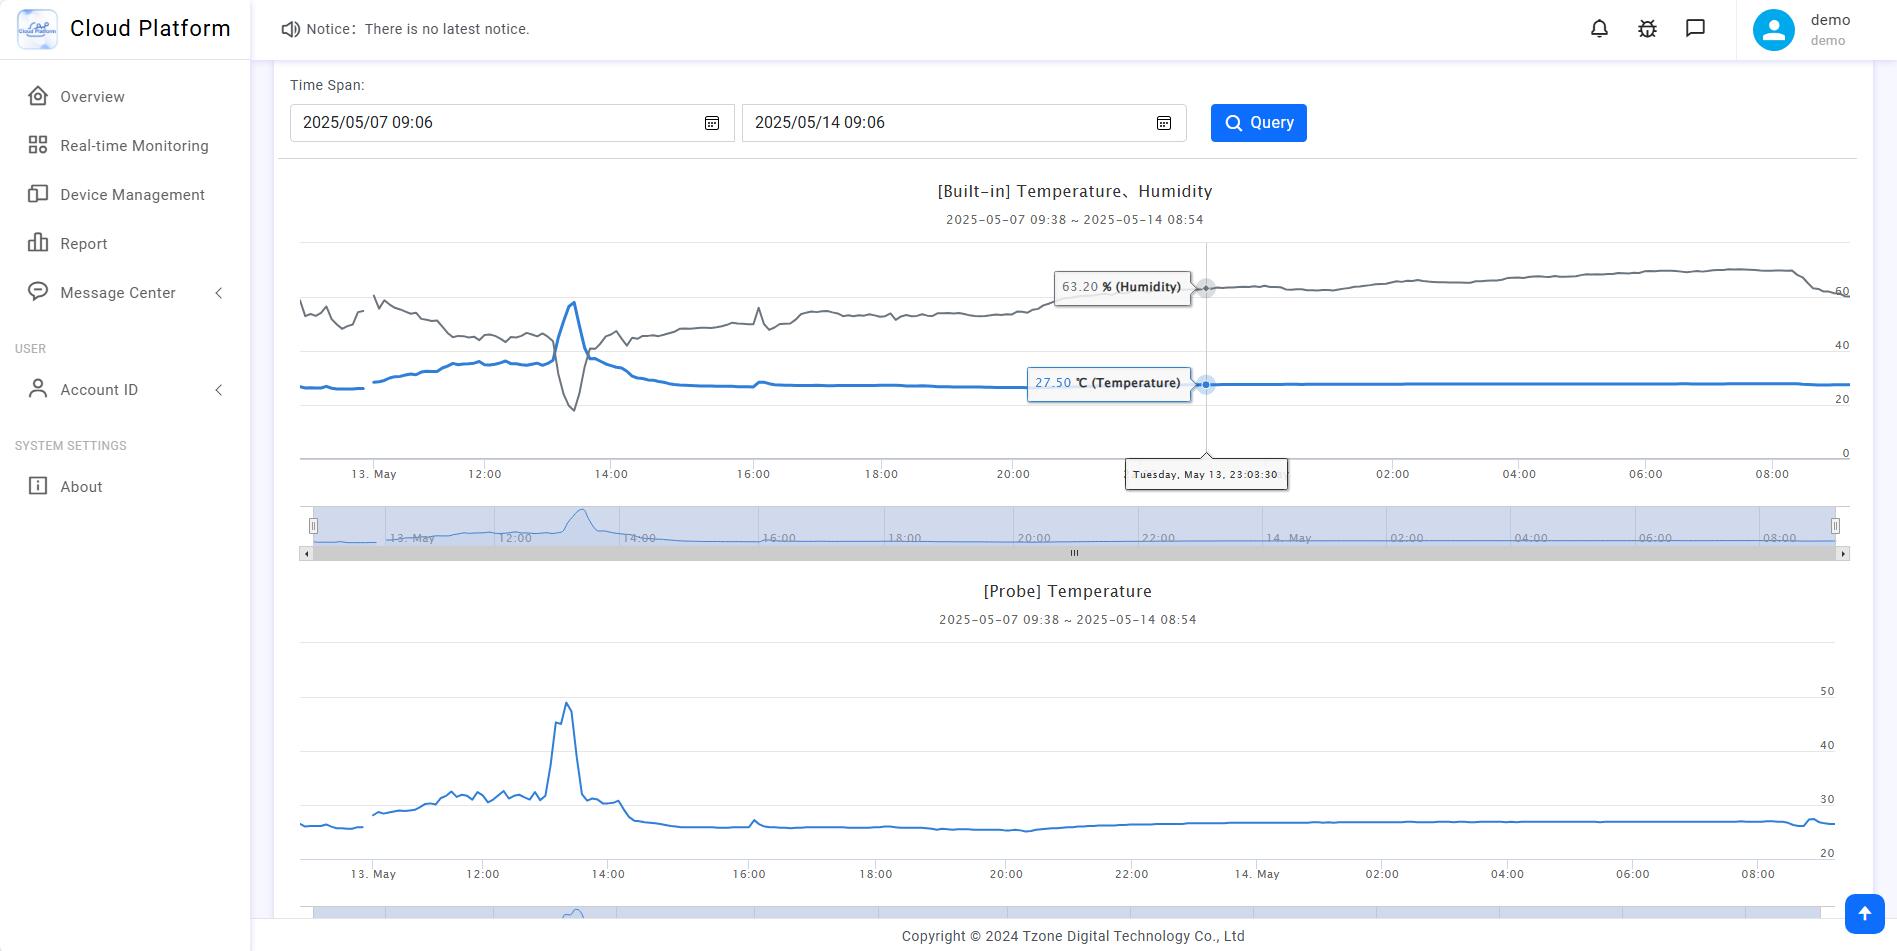1897x951 pixels.
Task: Open calendar picker for end date
Action: tap(1164, 123)
